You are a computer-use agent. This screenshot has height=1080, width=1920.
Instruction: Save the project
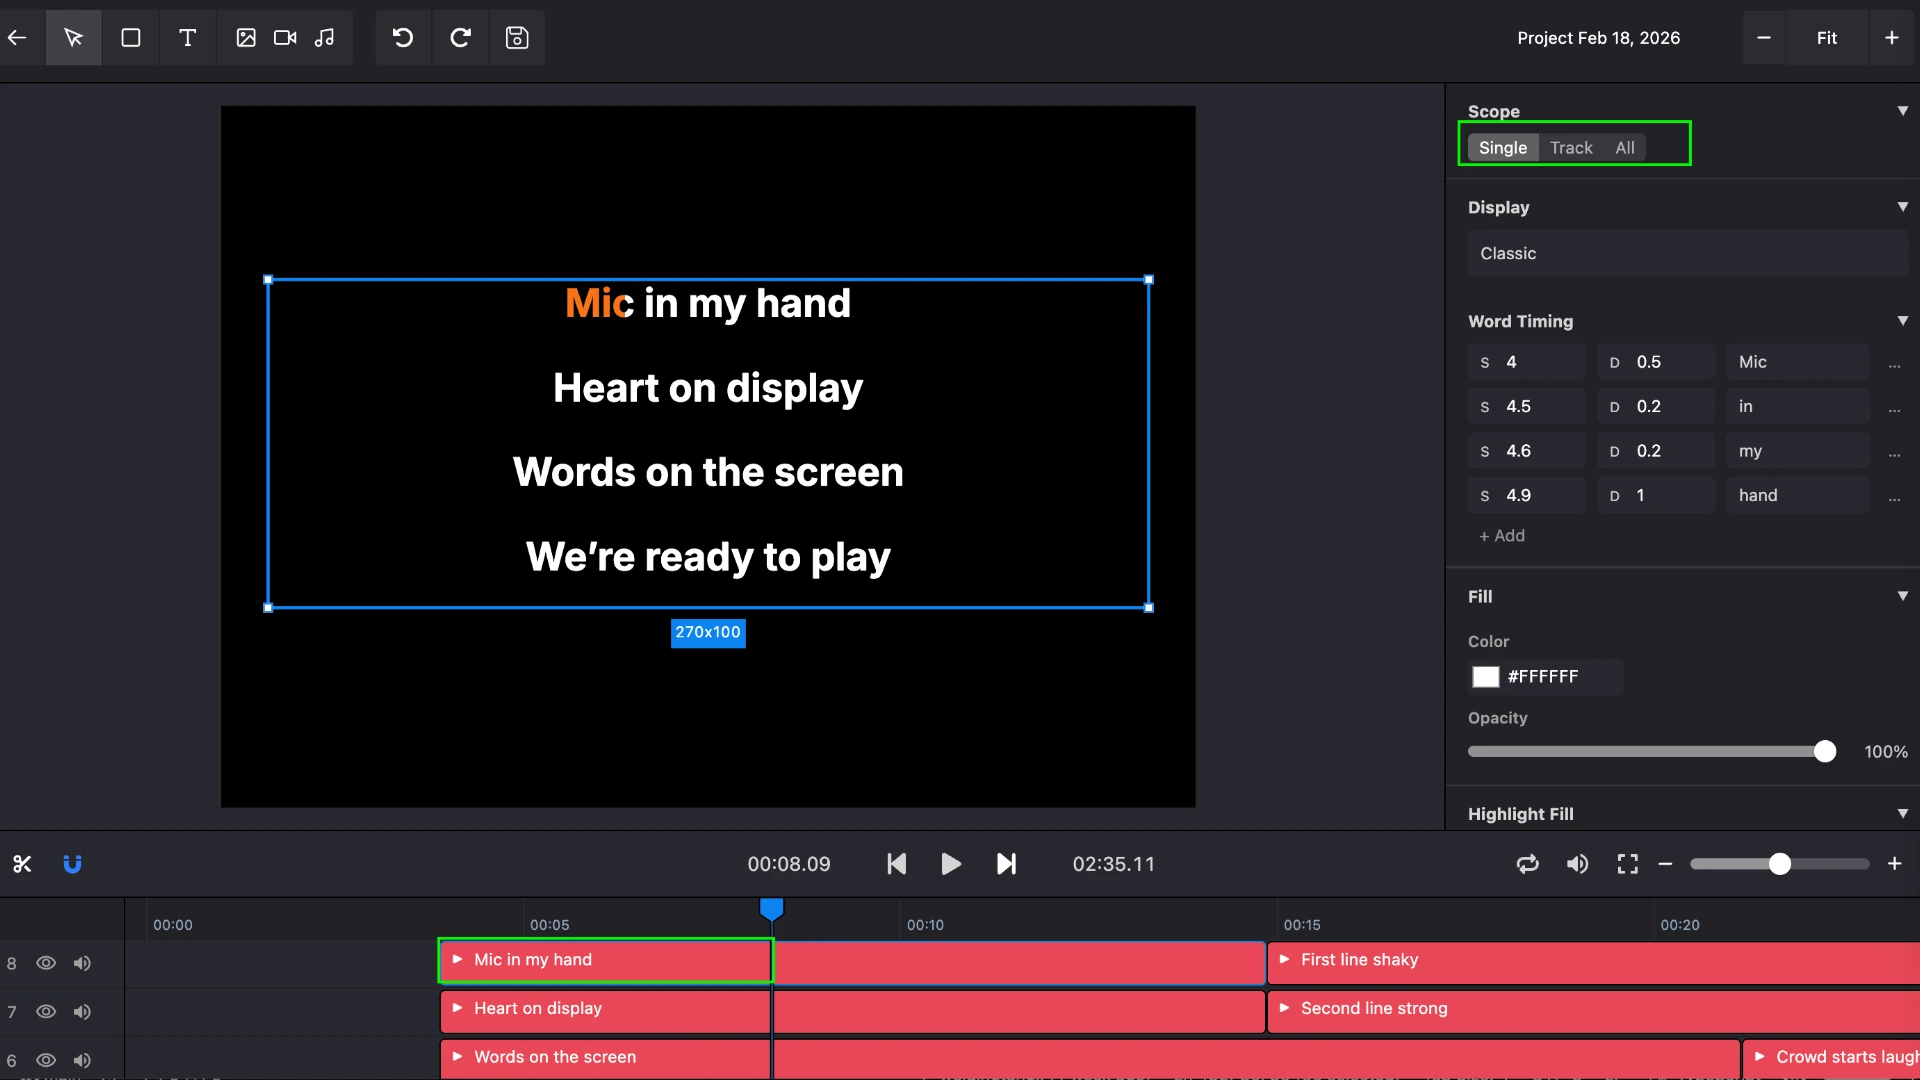point(517,38)
